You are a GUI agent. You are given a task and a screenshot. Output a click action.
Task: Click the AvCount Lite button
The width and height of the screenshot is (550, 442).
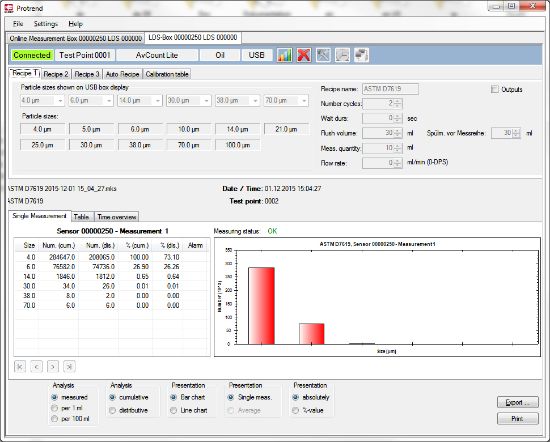pos(157,55)
